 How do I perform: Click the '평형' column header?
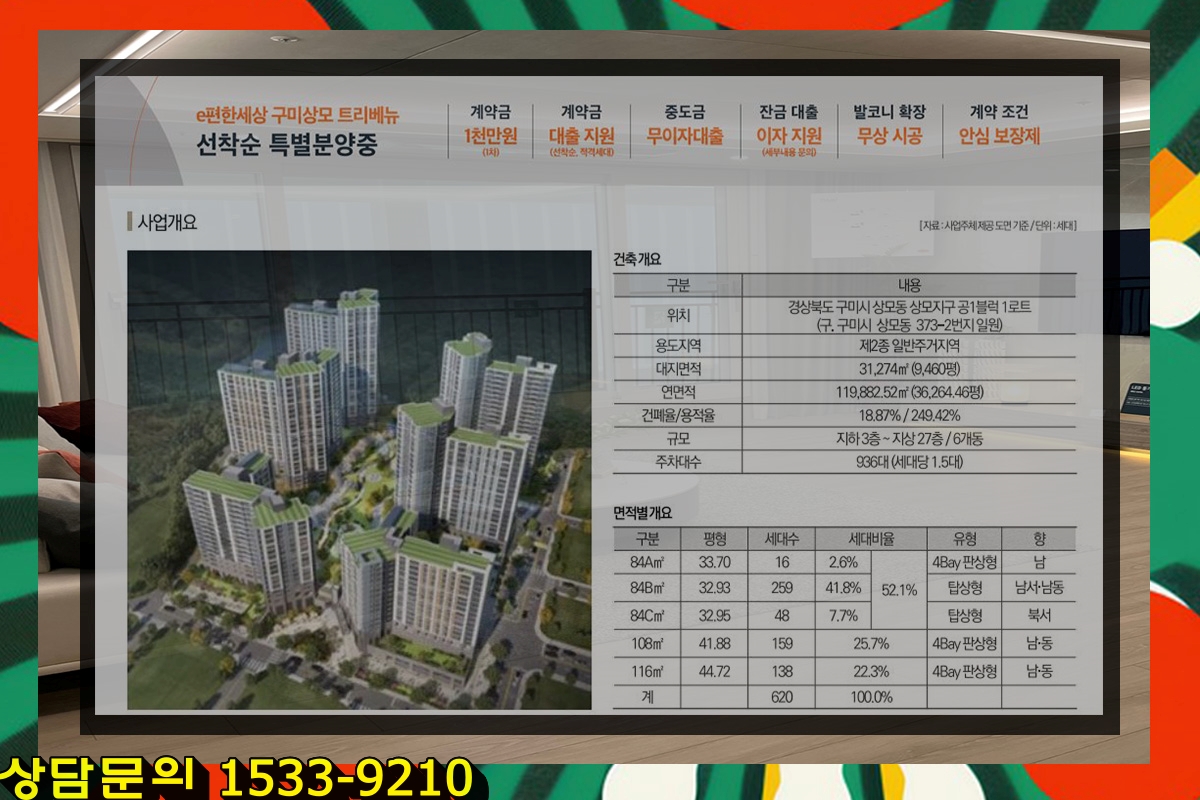coord(714,538)
